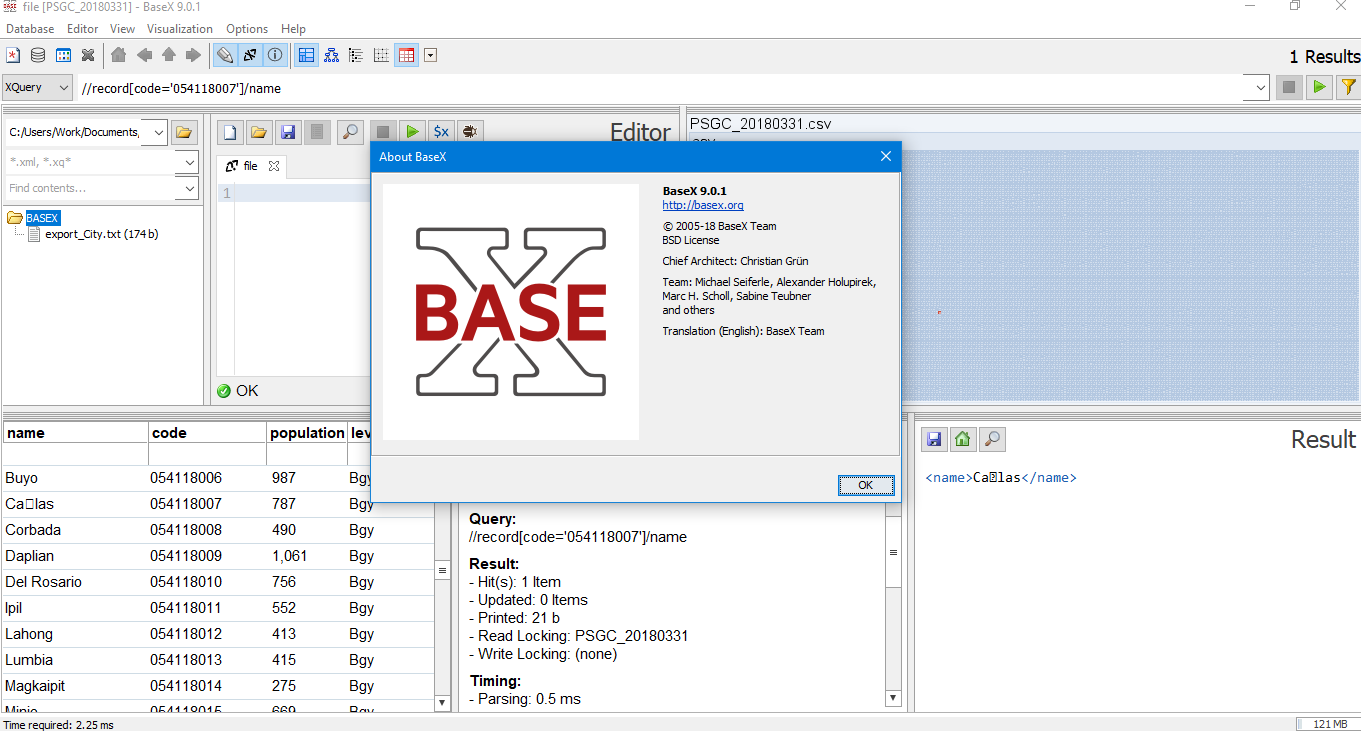Open the basex.org link in About dialog
Screen dimensions: 1361x731
(x=703, y=205)
